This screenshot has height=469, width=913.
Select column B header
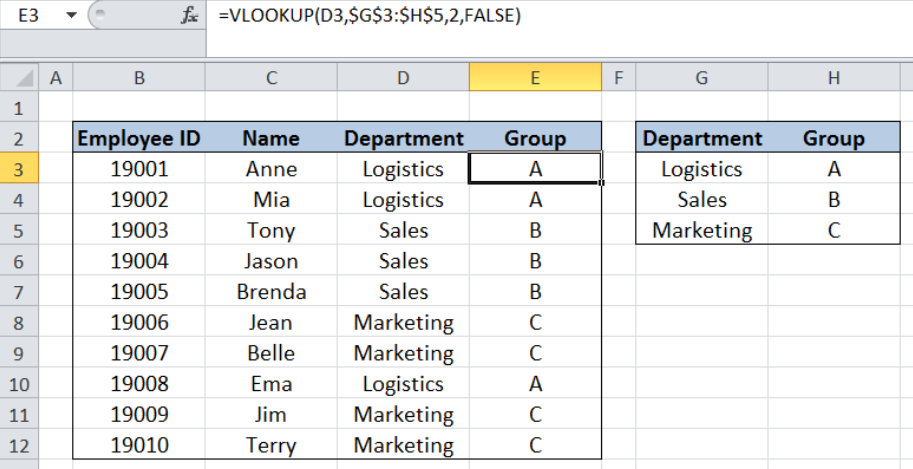(x=139, y=77)
